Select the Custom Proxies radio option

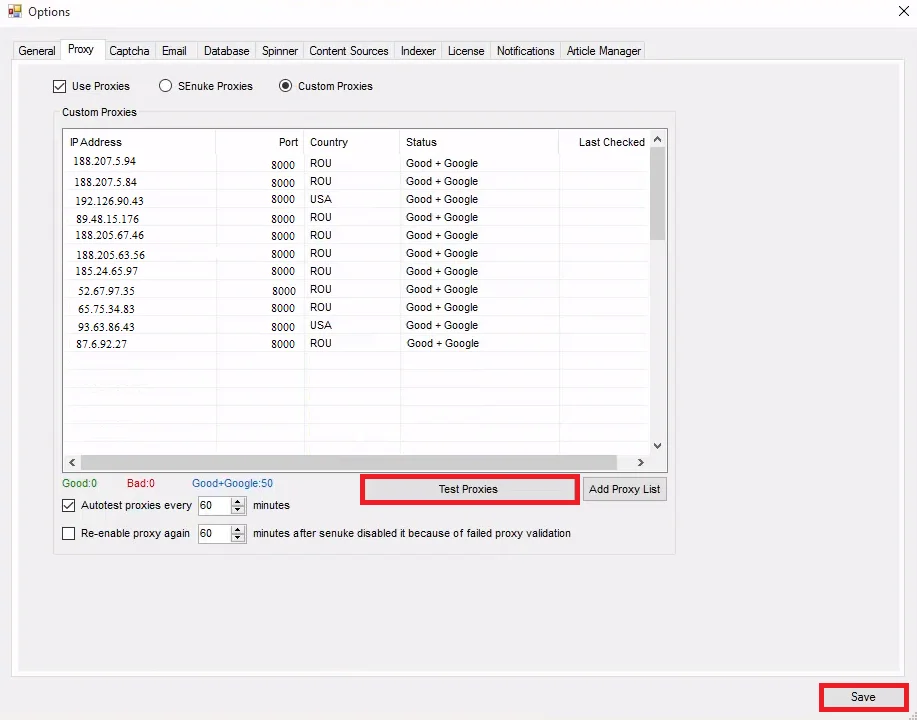point(286,86)
